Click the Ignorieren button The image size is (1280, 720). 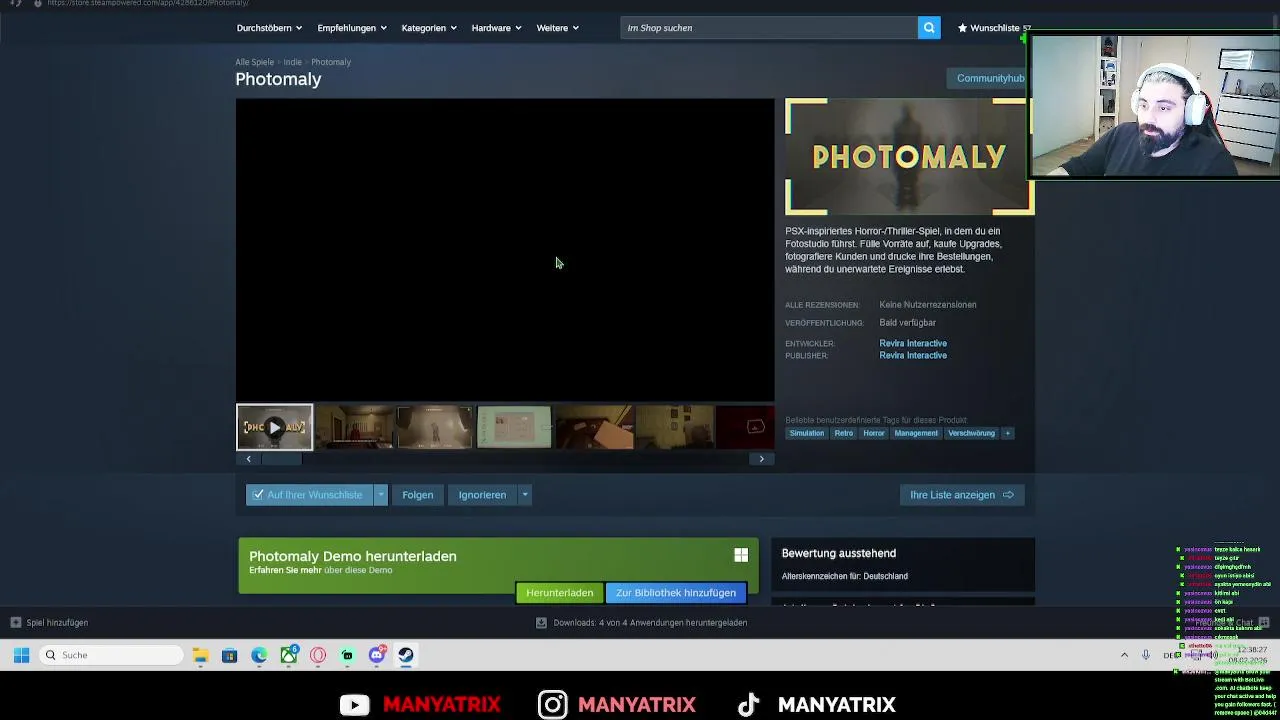pos(482,495)
